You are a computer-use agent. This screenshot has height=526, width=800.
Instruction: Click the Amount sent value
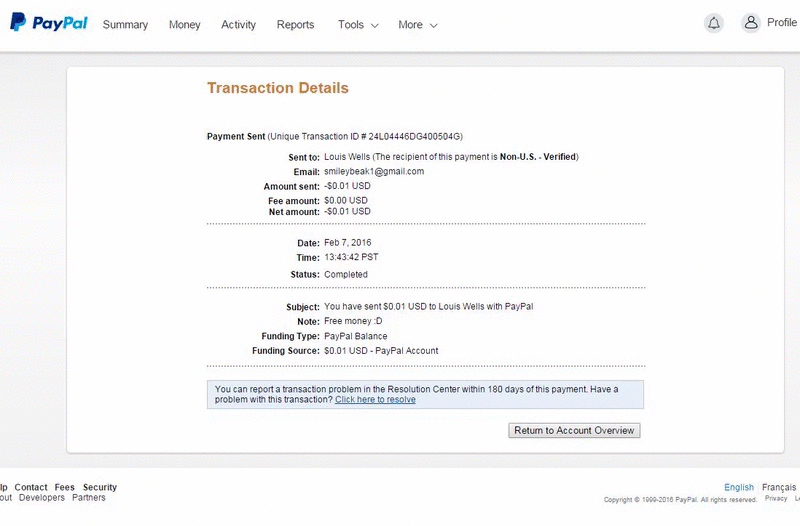click(x=347, y=186)
